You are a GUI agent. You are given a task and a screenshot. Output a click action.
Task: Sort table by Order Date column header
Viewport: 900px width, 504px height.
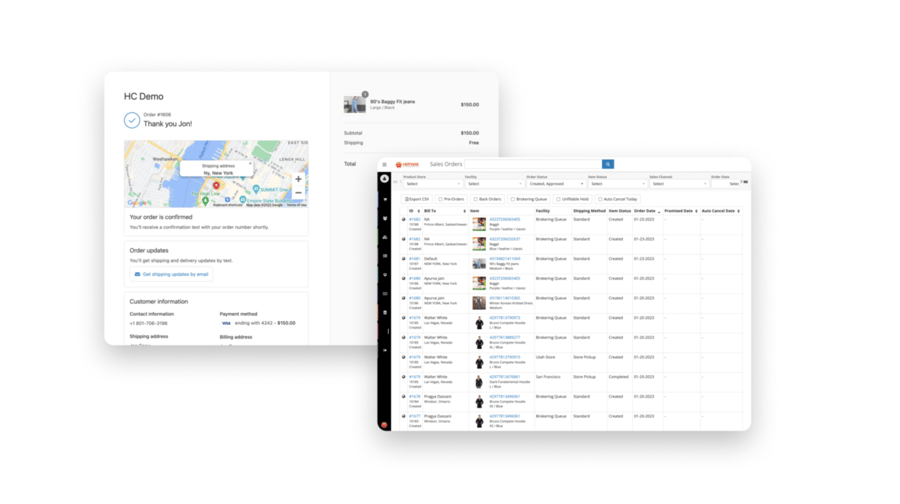[645, 211]
